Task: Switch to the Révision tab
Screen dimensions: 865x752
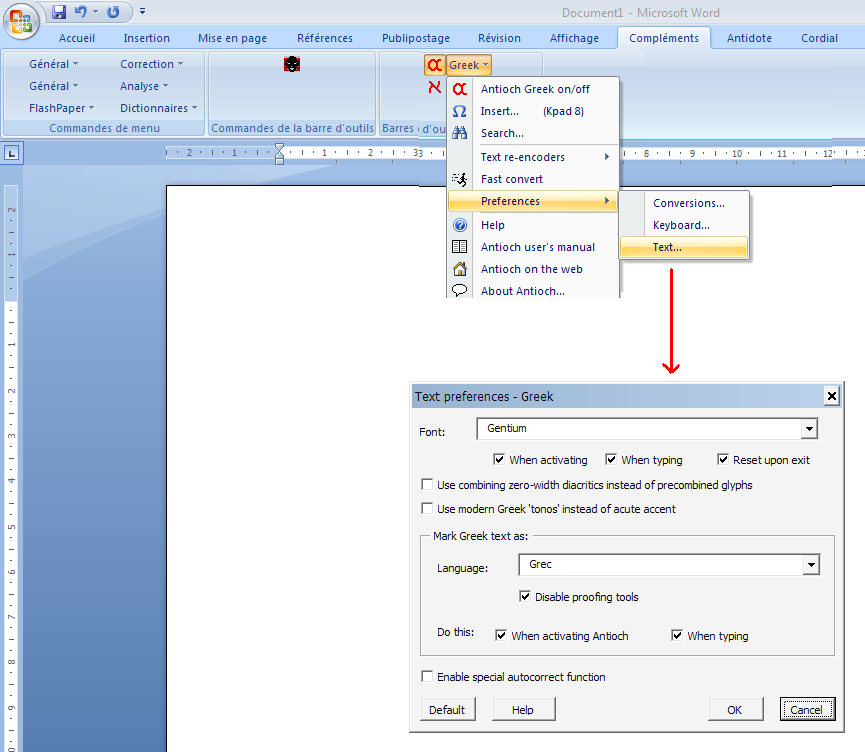Action: pos(499,38)
